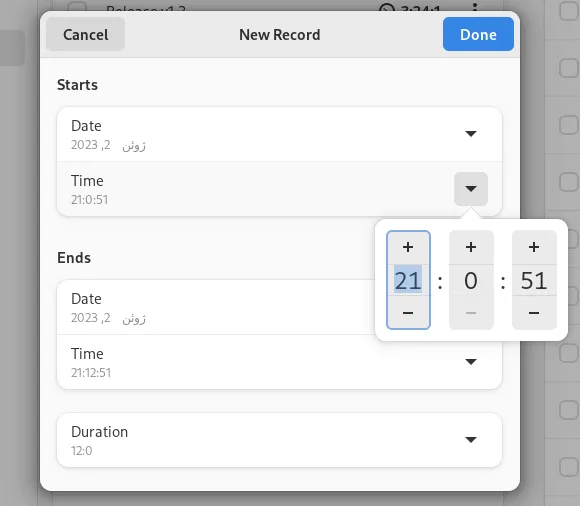Cancel the New Record dialog
The width and height of the screenshot is (580, 506).
click(85, 34)
